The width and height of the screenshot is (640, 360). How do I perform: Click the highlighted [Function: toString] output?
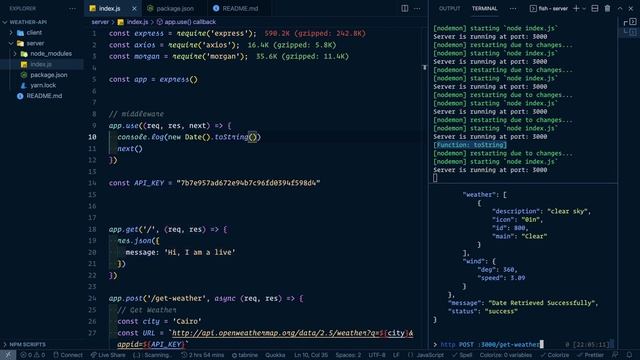(x=470, y=145)
